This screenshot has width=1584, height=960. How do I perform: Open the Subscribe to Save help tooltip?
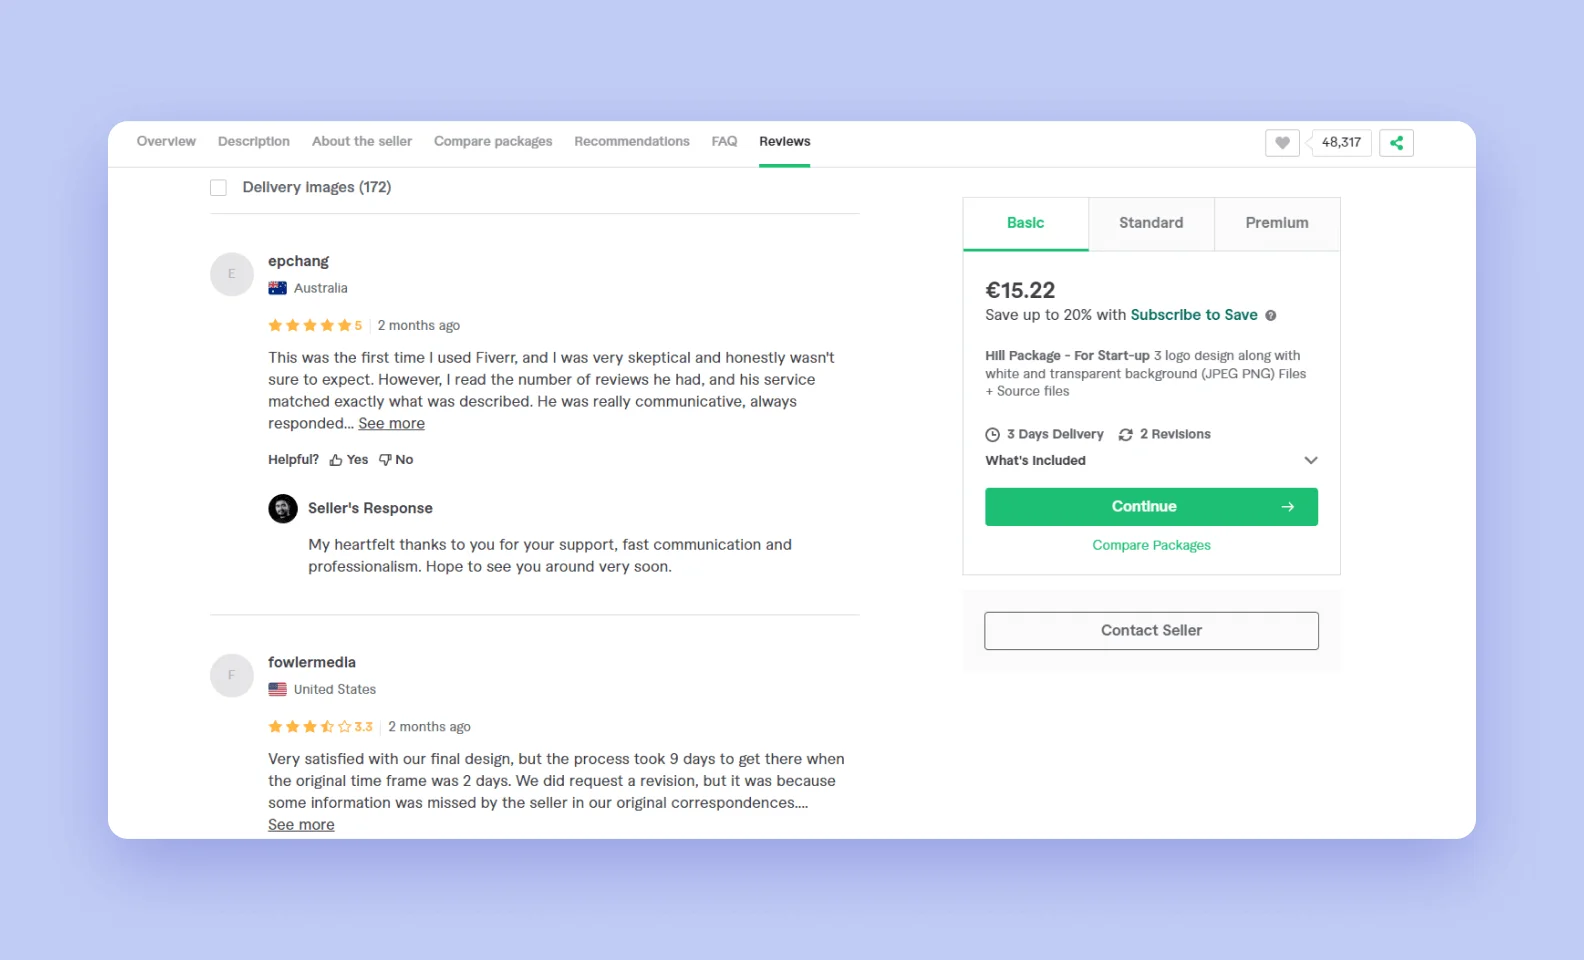(1271, 315)
